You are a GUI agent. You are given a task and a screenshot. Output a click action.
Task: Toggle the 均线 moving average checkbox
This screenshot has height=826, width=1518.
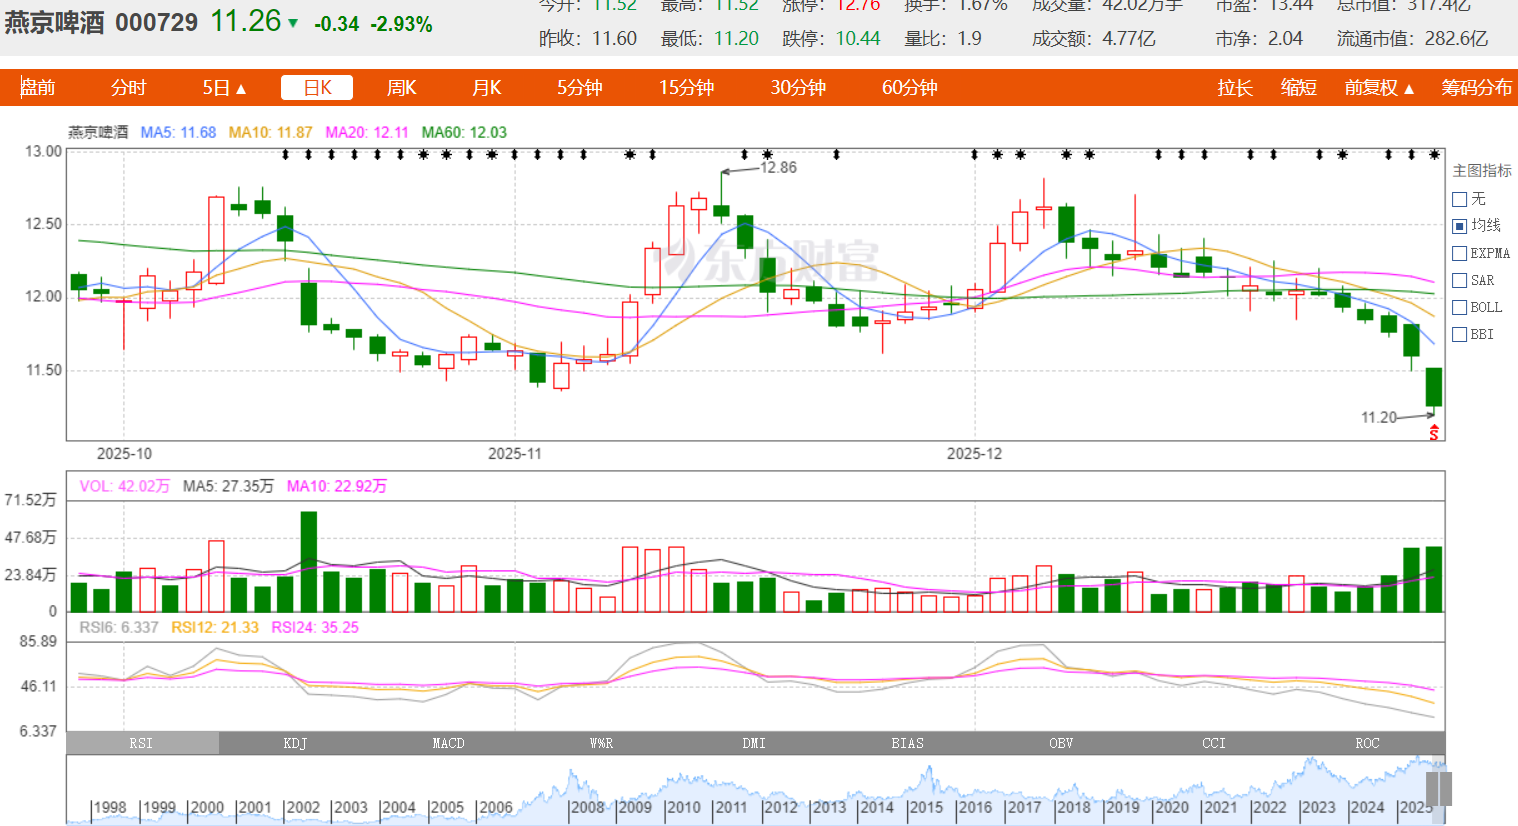[1459, 226]
